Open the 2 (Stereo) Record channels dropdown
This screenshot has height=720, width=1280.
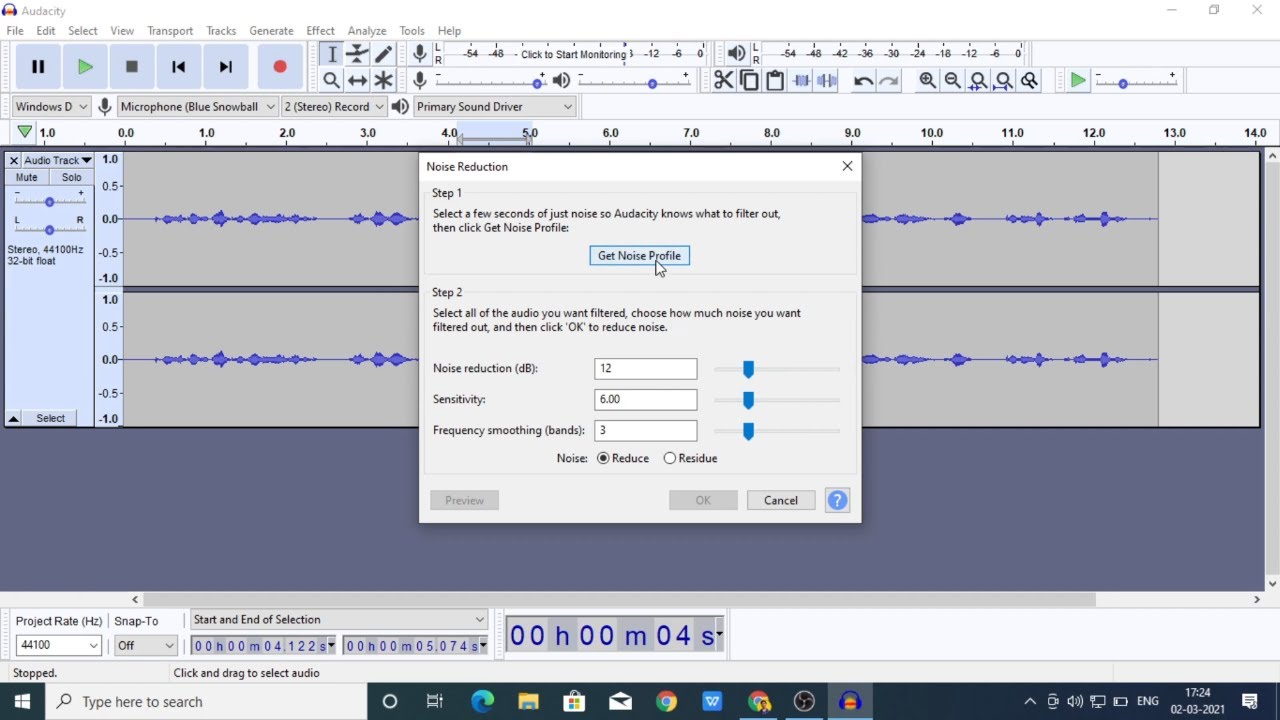pos(334,107)
